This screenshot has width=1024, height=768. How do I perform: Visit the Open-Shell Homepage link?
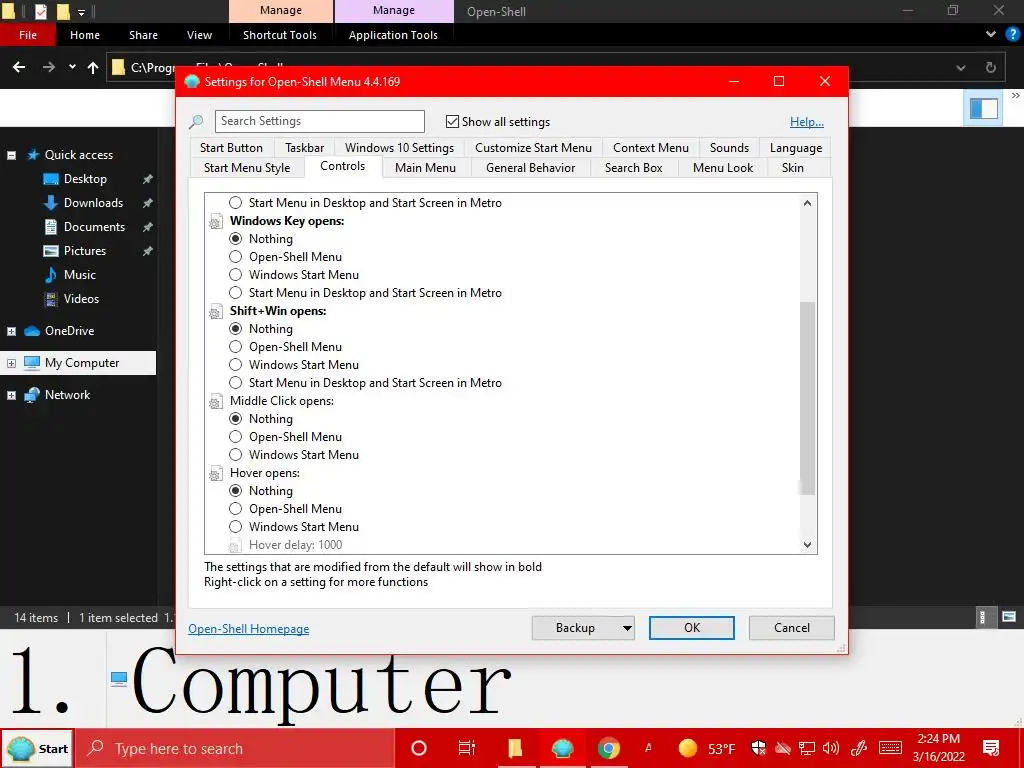click(x=248, y=629)
